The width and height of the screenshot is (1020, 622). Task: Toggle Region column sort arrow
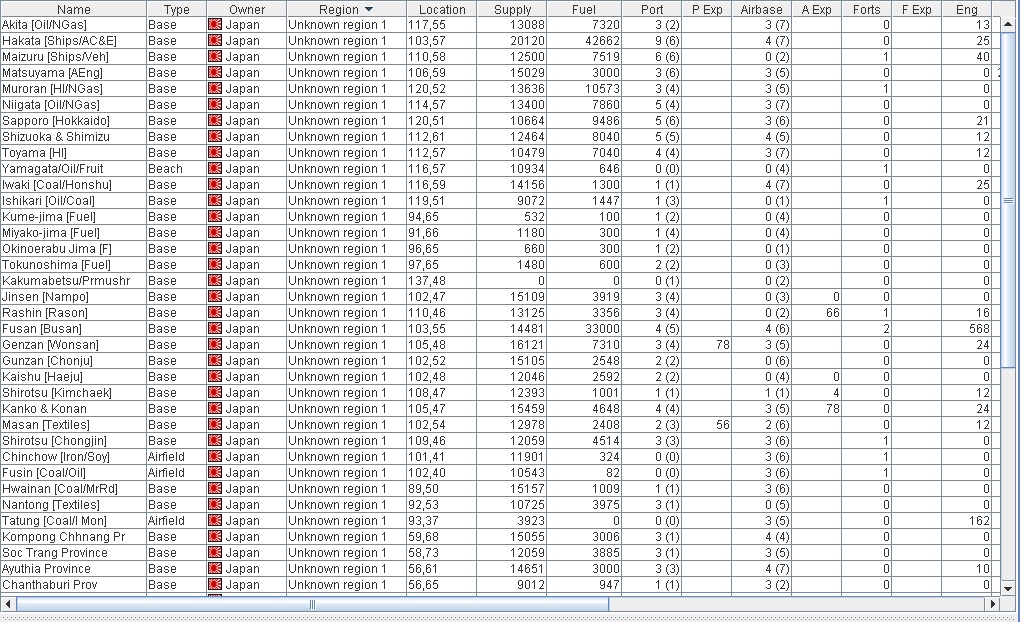(369, 9)
